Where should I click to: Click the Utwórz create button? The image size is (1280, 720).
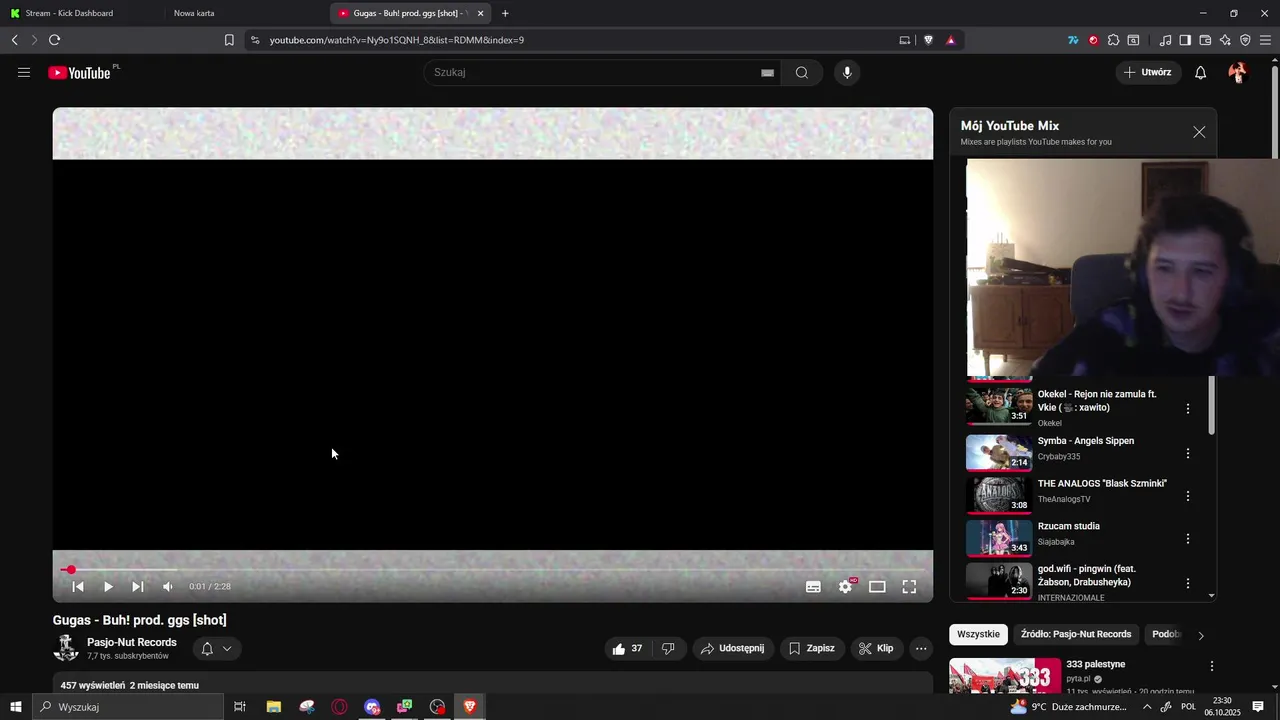[x=1149, y=72]
